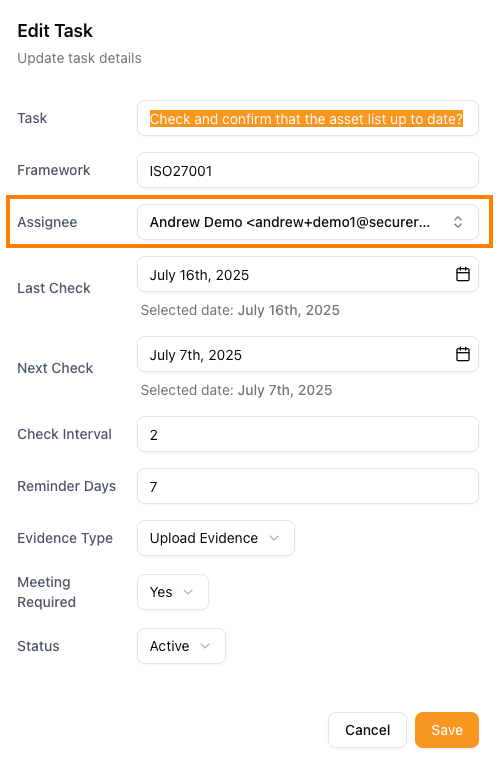Viewport: 500px width, 774px height.
Task: Select the Check Interval input field
Action: point(308,434)
